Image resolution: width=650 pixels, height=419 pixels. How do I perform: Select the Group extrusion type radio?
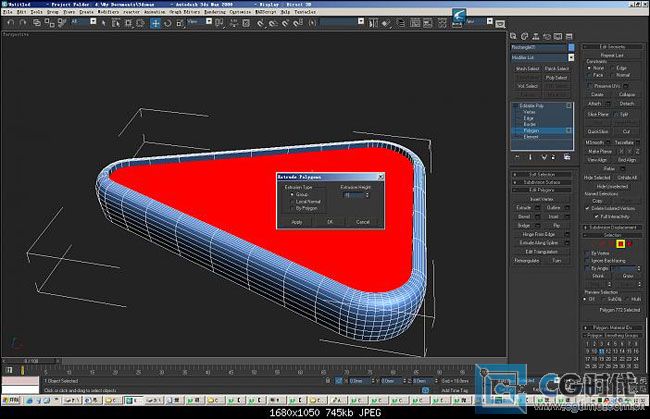(x=292, y=194)
